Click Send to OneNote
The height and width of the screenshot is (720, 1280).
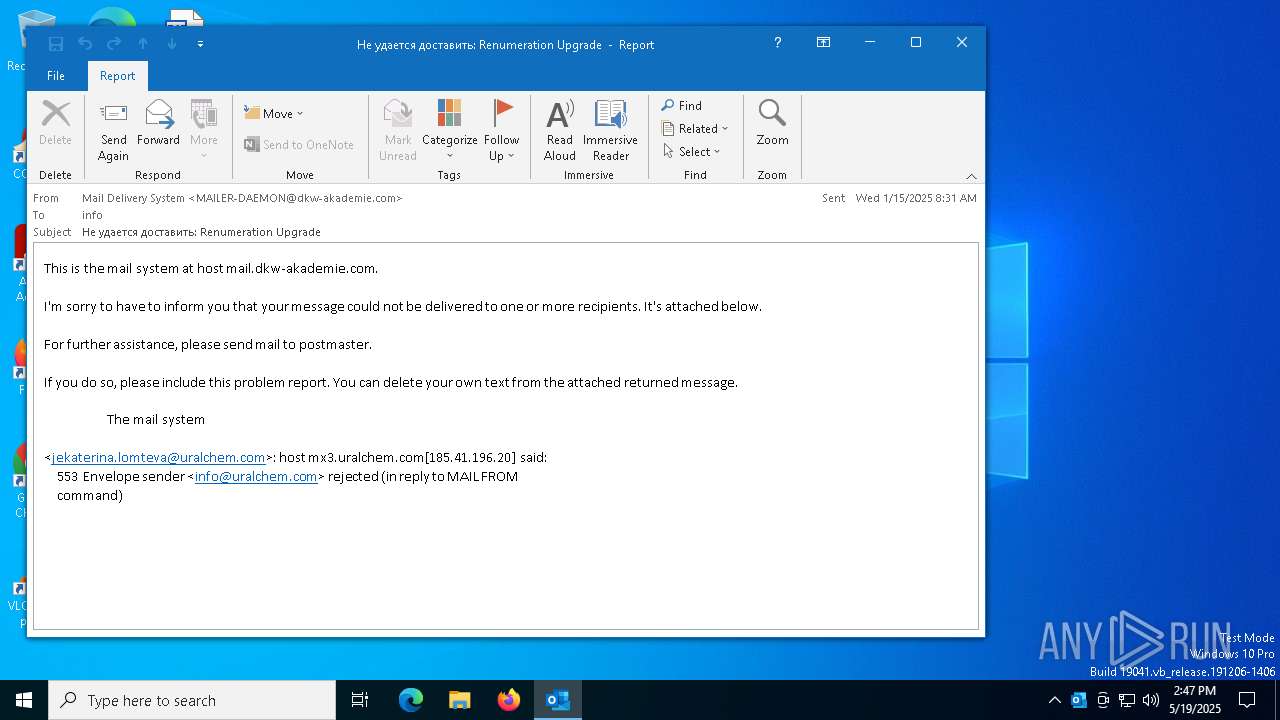click(x=299, y=145)
